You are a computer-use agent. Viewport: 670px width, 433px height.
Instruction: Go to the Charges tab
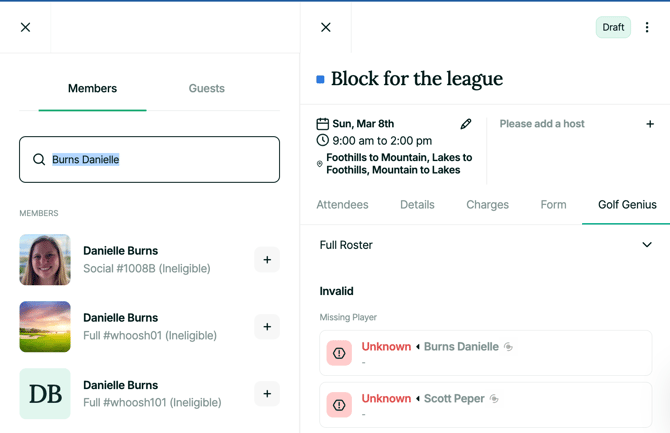tap(487, 205)
